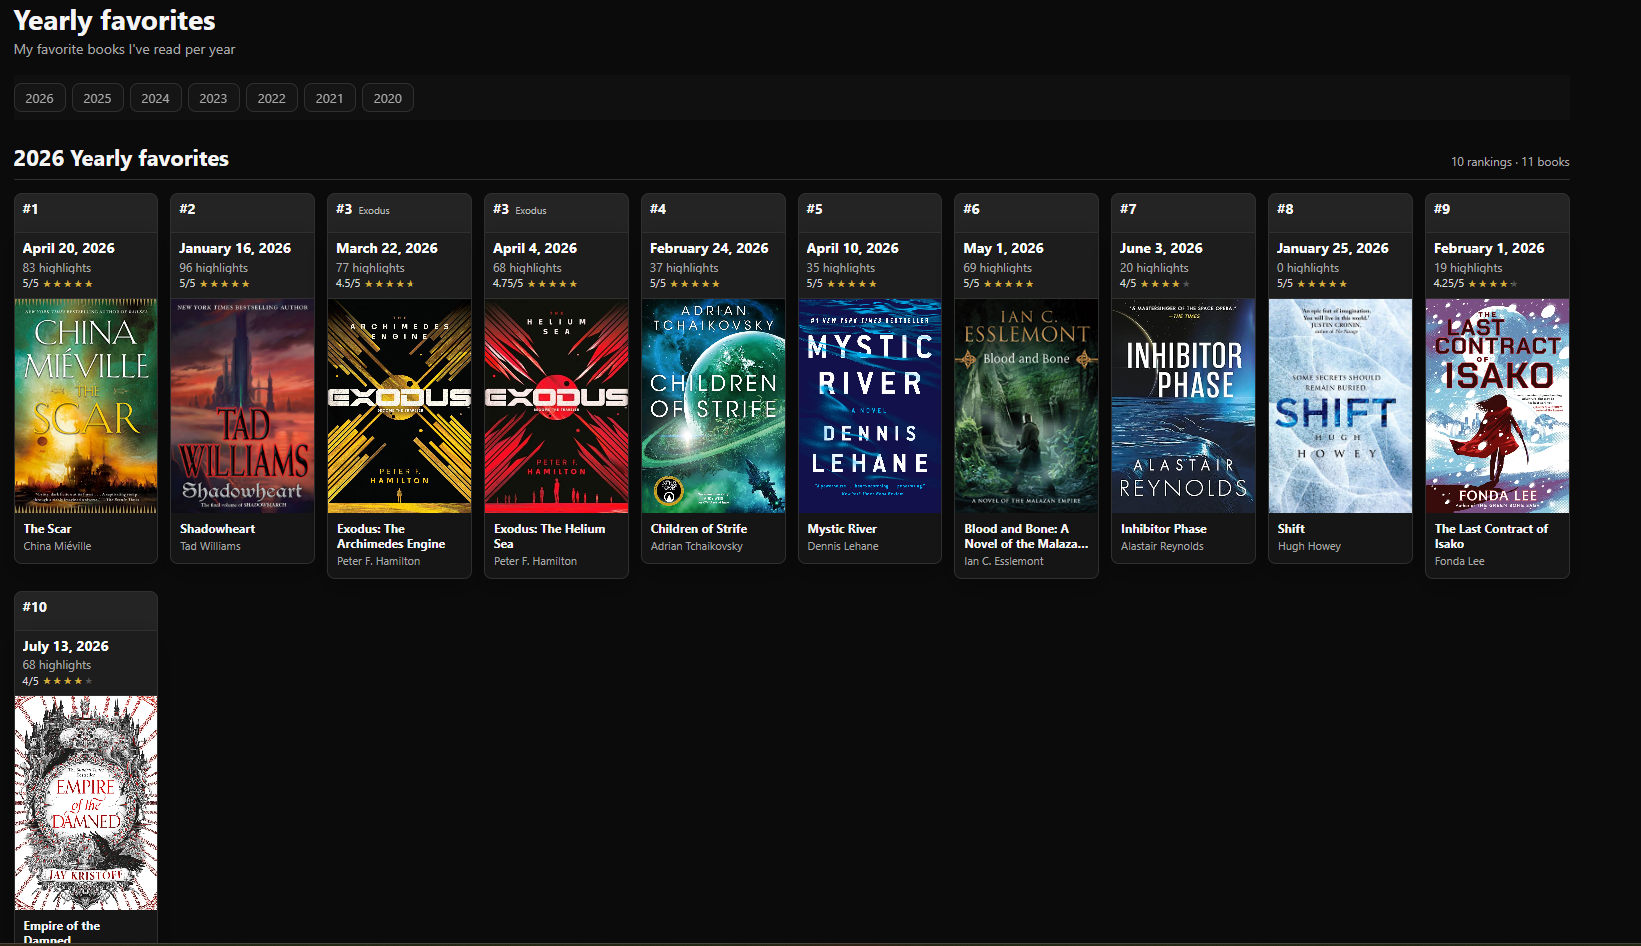1641x946 pixels.
Task: Click the title 'Exodus: The Archimedes Engine'
Action: coord(391,536)
